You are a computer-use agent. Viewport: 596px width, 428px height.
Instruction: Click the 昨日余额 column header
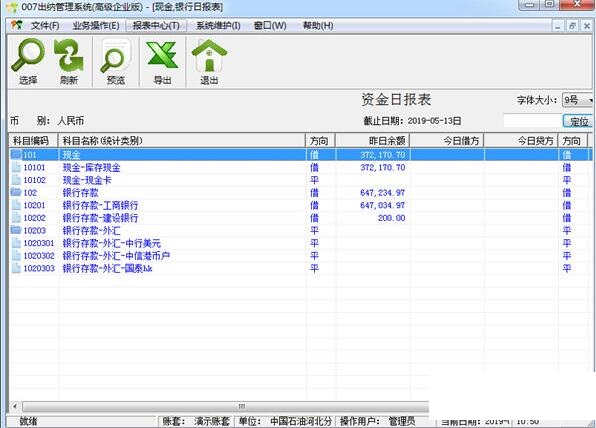coord(372,141)
